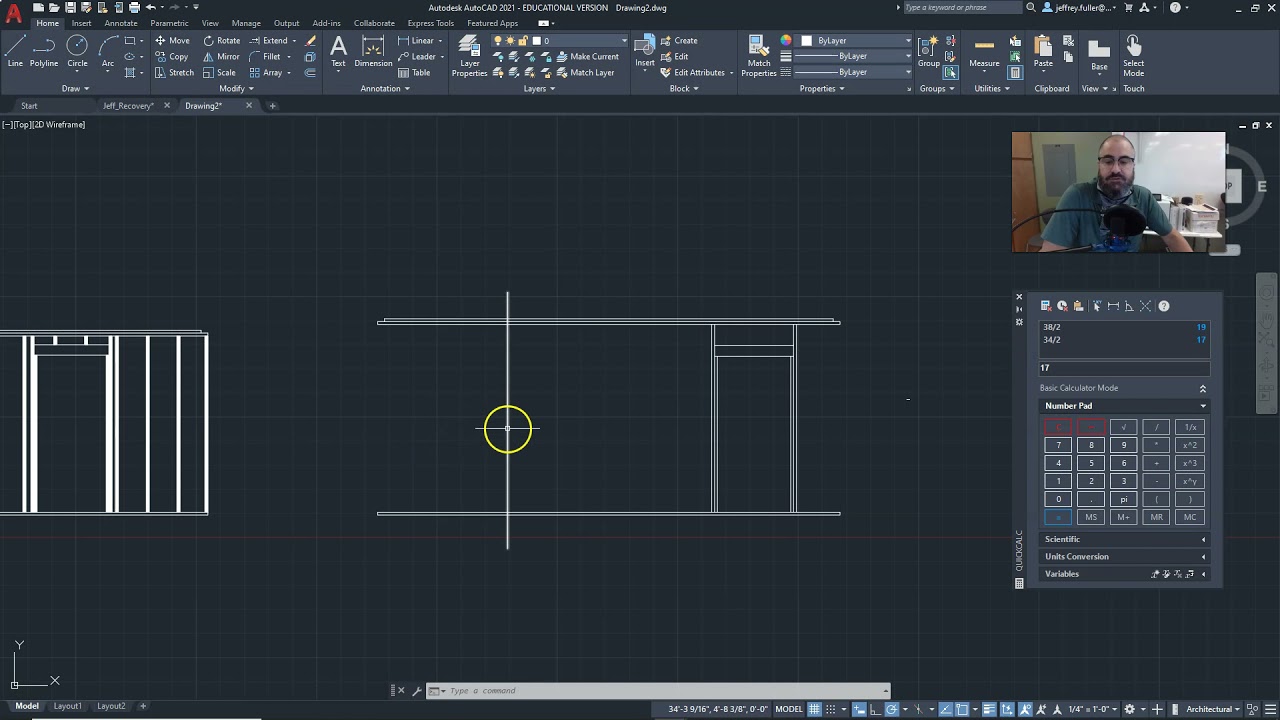Expand the Annotation panel dropdown
The width and height of the screenshot is (1280, 720).
click(385, 88)
